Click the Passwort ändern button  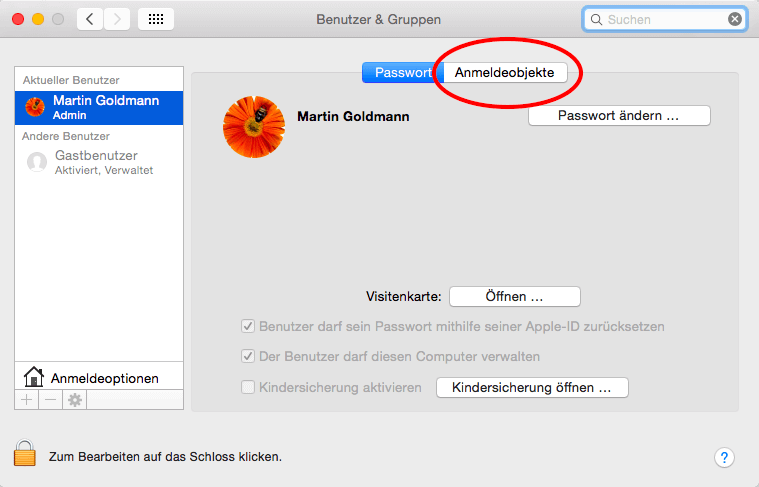[x=619, y=116]
